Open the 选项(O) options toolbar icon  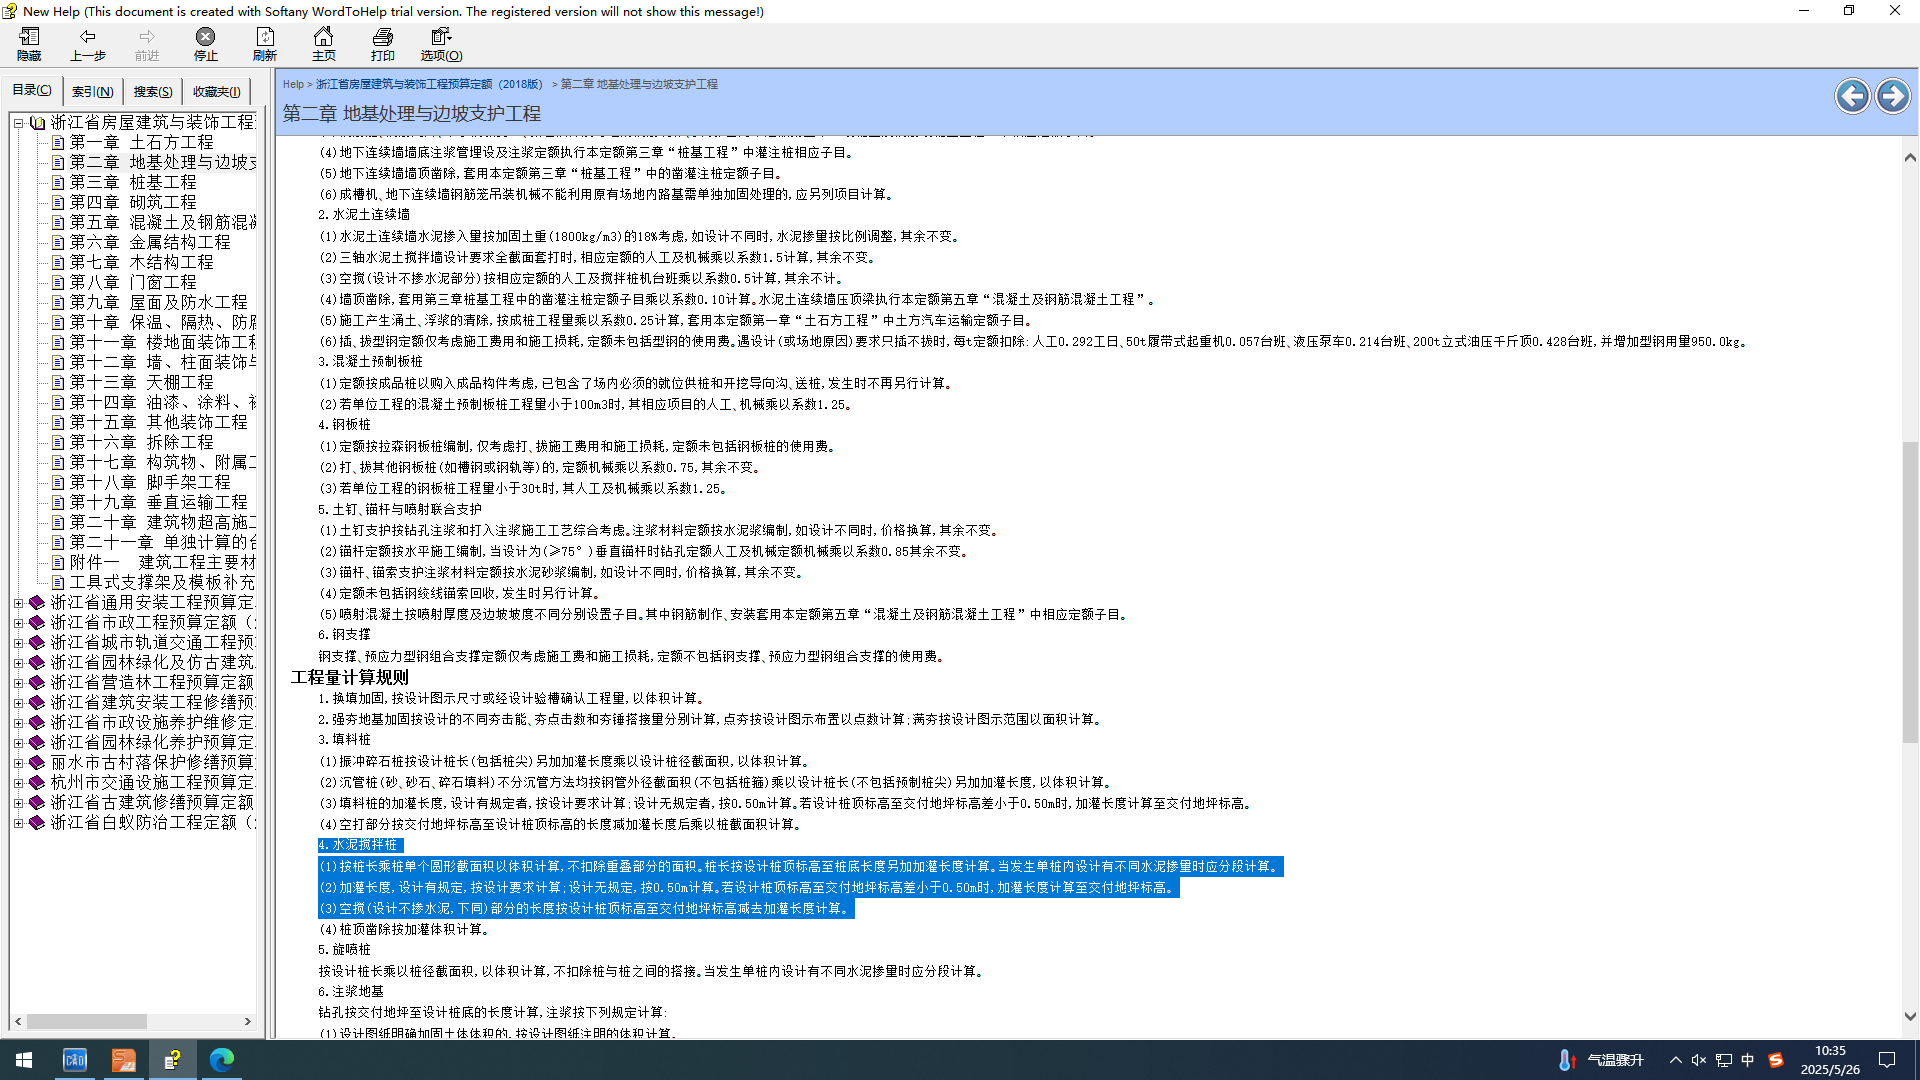441,45
